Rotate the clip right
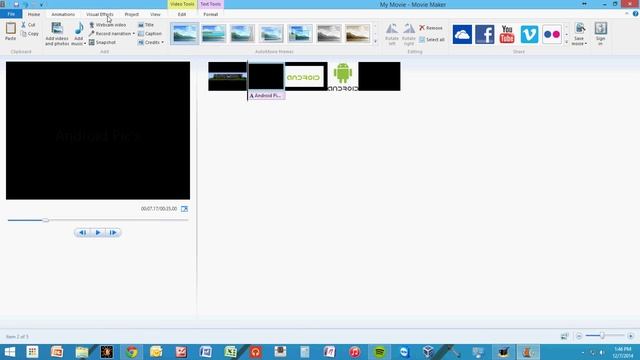Image resolution: width=640 pixels, height=360 pixels. [x=409, y=34]
